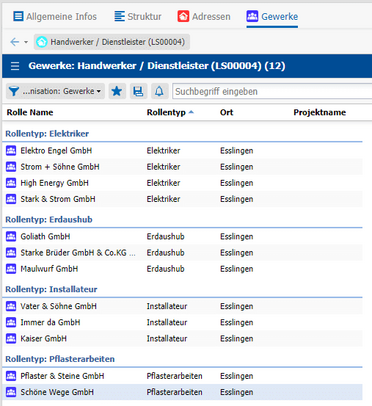Click Erdaushub cell in Maulwurf GmbH row
The width and height of the screenshot is (372, 406).
click(x=166, y=269)
